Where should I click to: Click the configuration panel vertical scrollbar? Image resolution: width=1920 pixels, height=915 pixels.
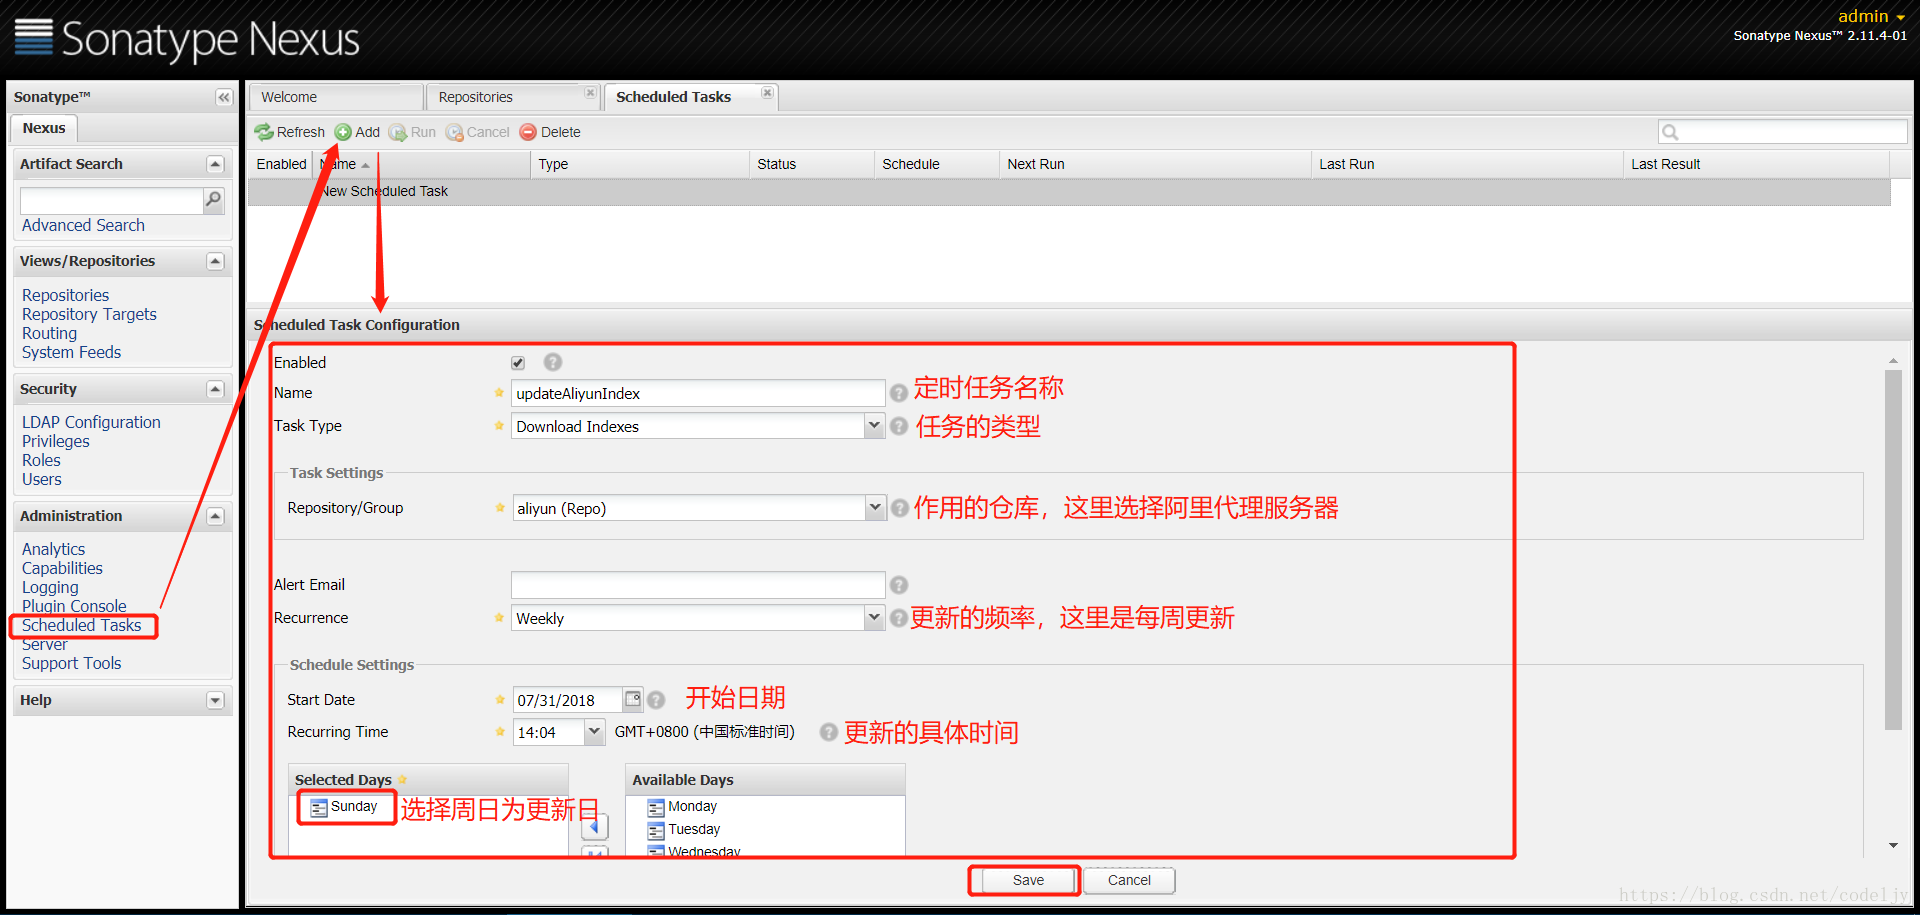[1893, 550]
